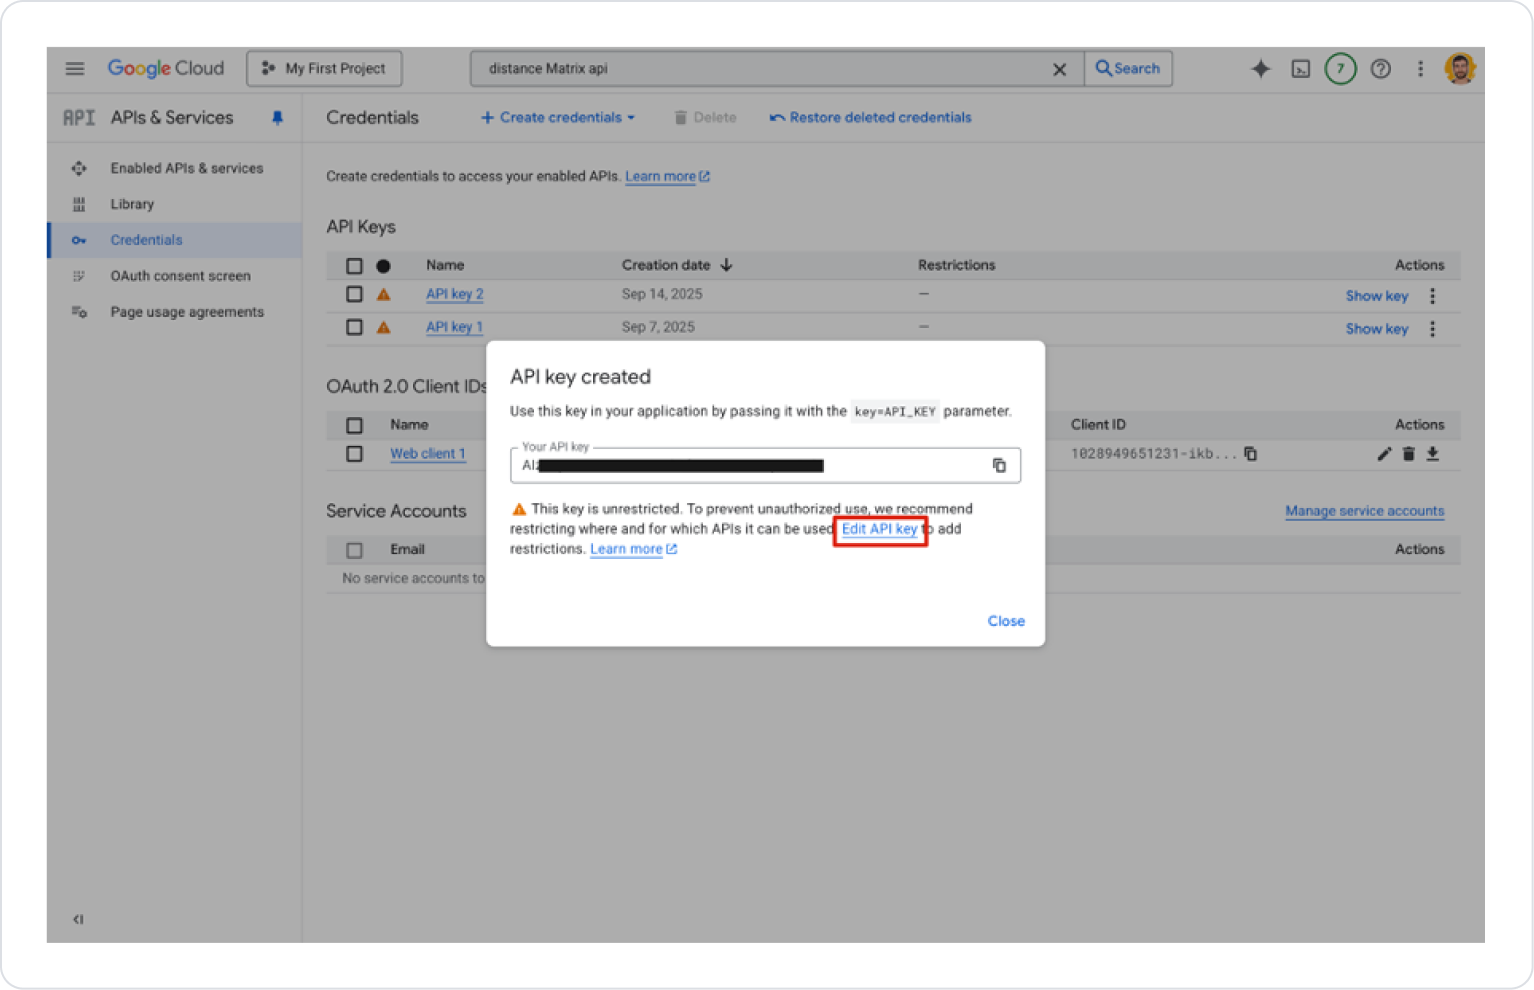This screenshot has height=990, width=1534.
Task: Open the Gemini sparkle assistant icon
Action: point(1260,69)
